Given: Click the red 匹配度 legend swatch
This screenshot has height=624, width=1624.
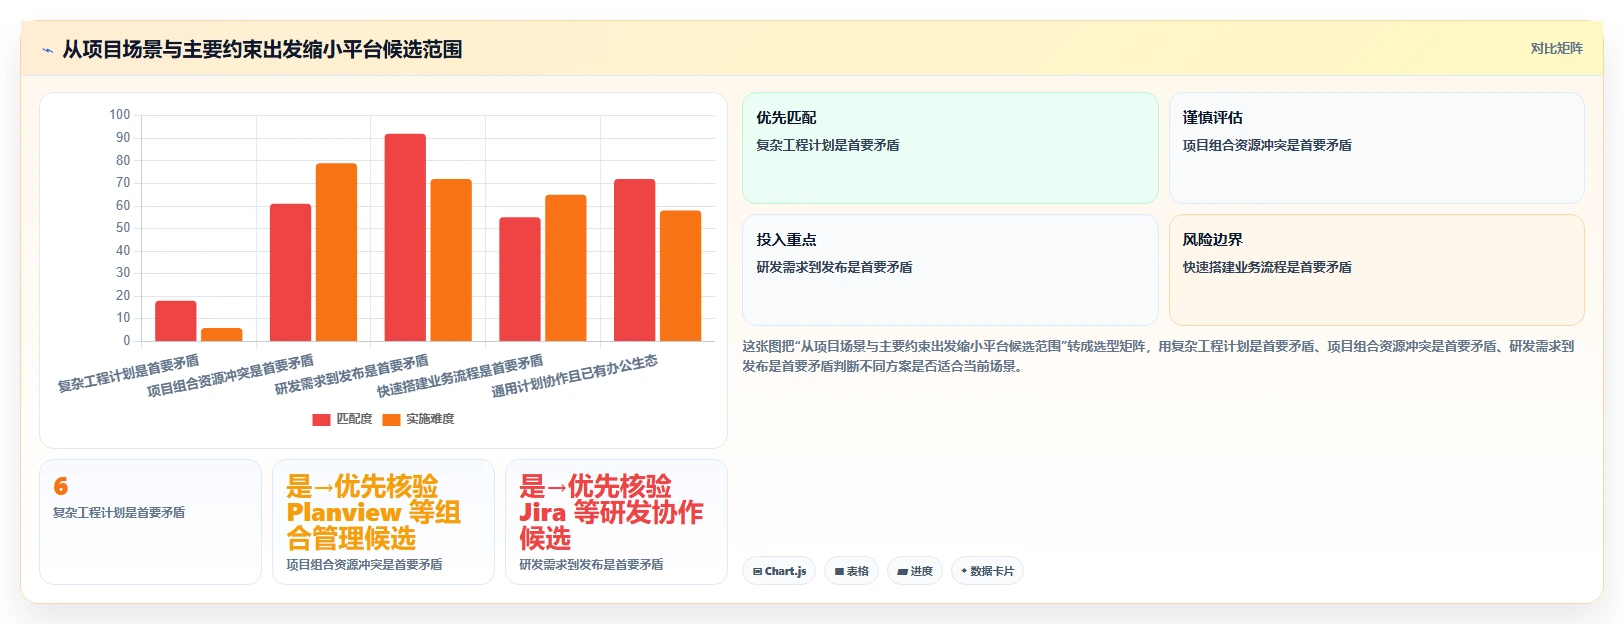Looking at the screenshot, I should point(321,420).
